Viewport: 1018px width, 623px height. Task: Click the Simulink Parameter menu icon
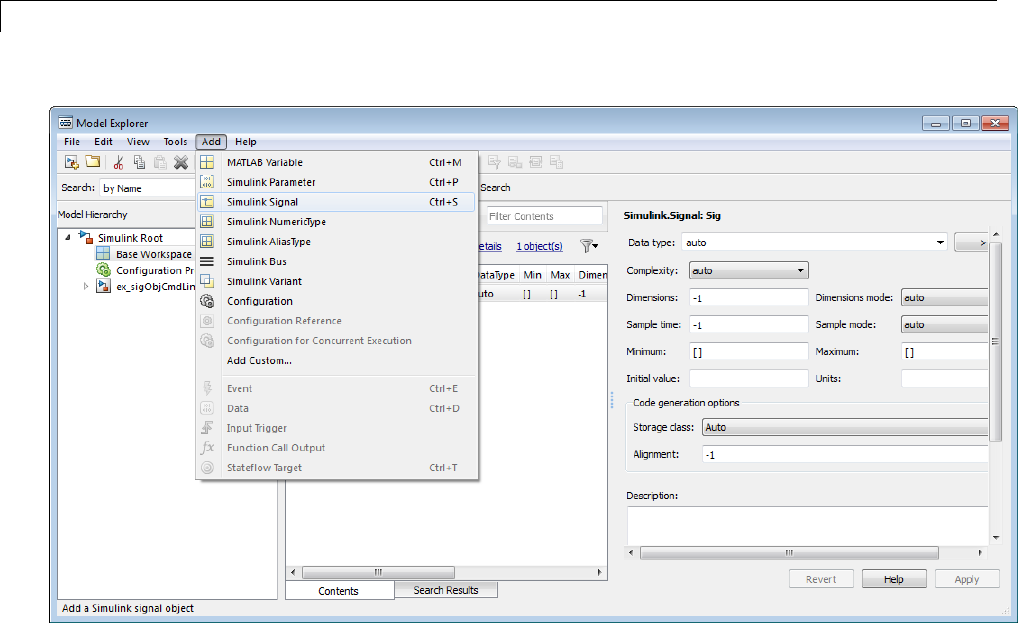coord(207,182)
